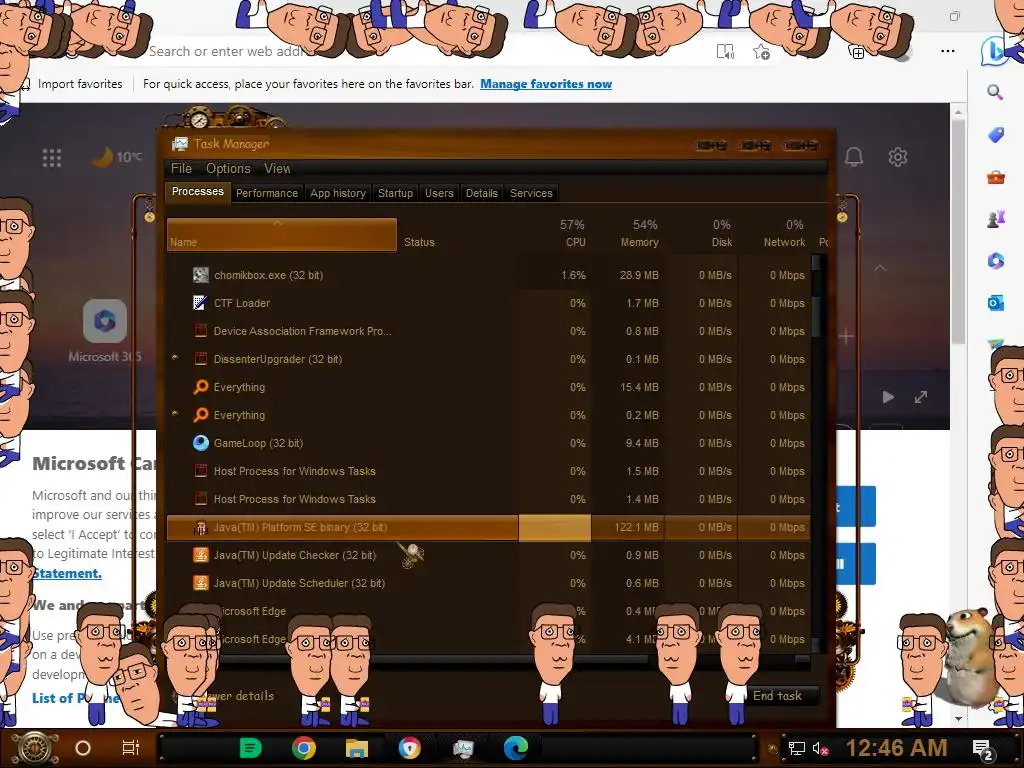Add page to favorites star icon
Screen dimensions: 1024x768
pyautogui.click(x=761, y=52)
